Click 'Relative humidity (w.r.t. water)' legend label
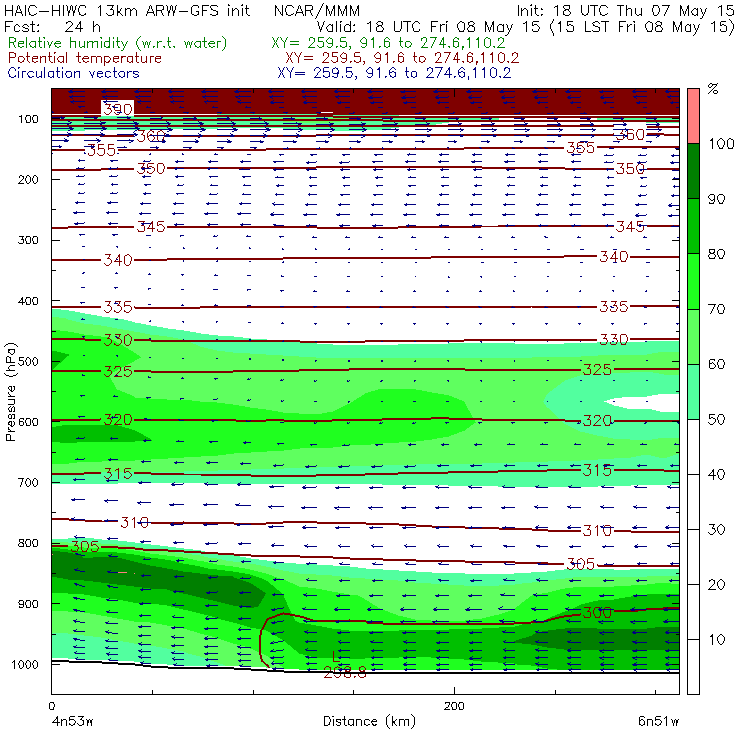This screenshot has width=740, height=740. coord(118,43)
